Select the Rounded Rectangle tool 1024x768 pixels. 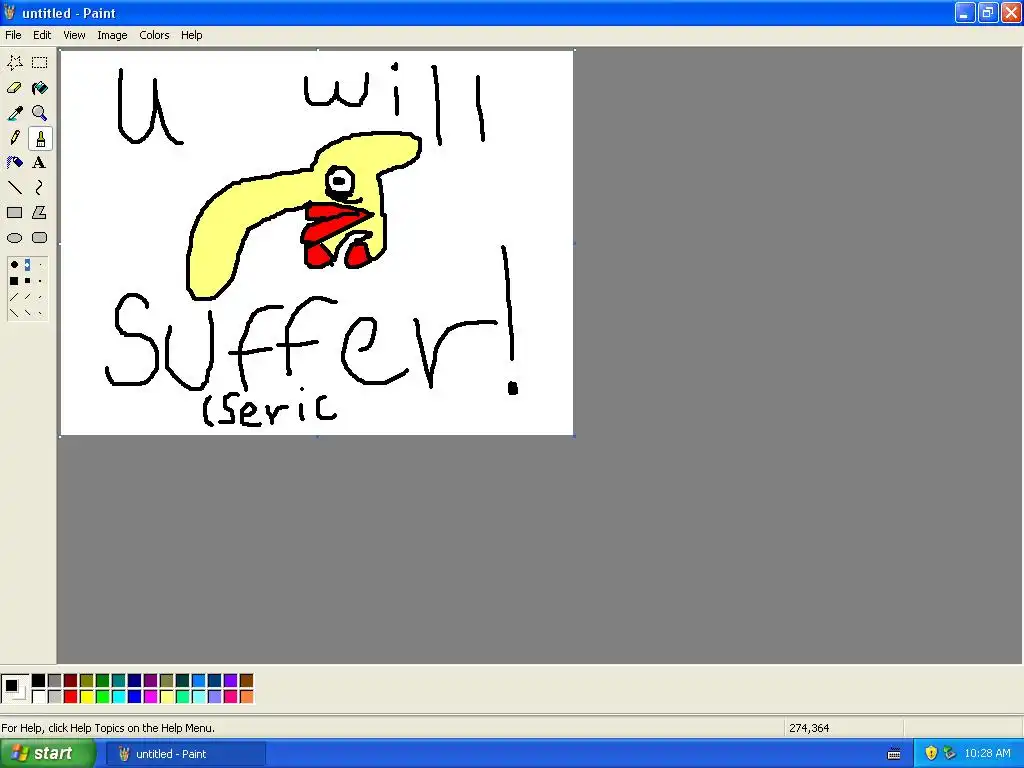(40, 238)
